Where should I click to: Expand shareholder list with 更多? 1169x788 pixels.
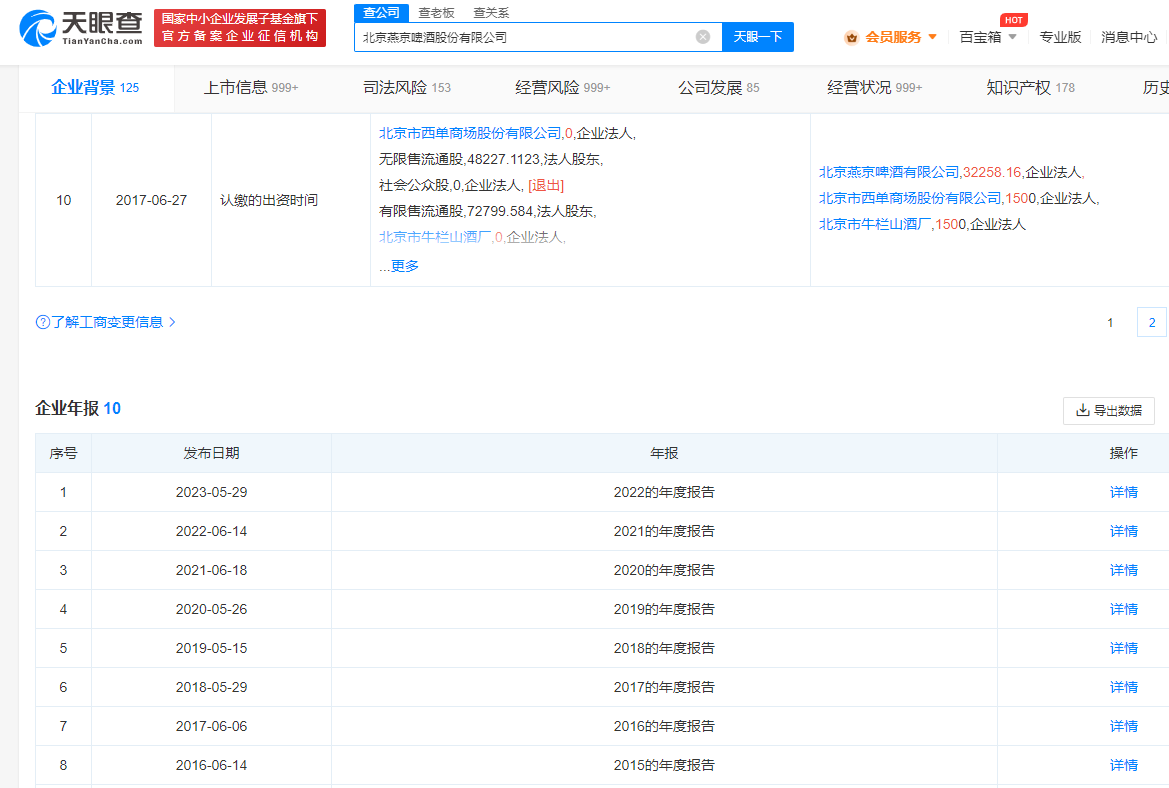pos(404,266)
